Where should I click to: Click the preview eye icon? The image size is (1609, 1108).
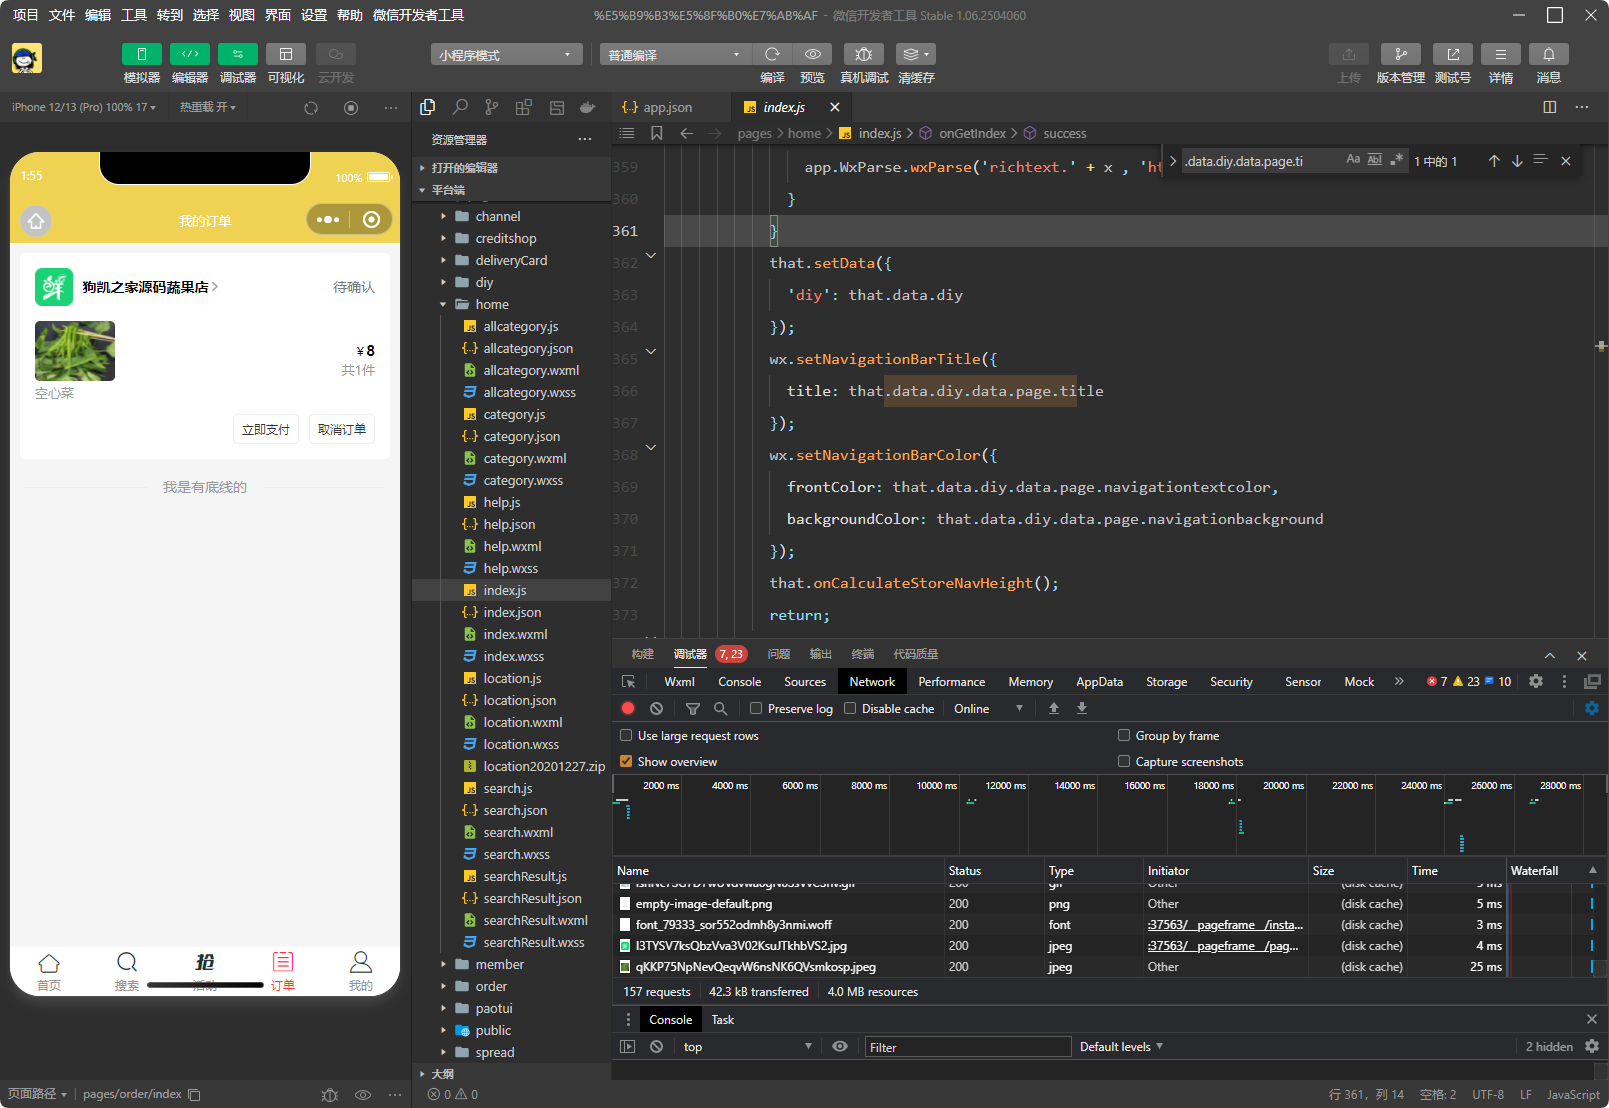click(x=813, y=54)
